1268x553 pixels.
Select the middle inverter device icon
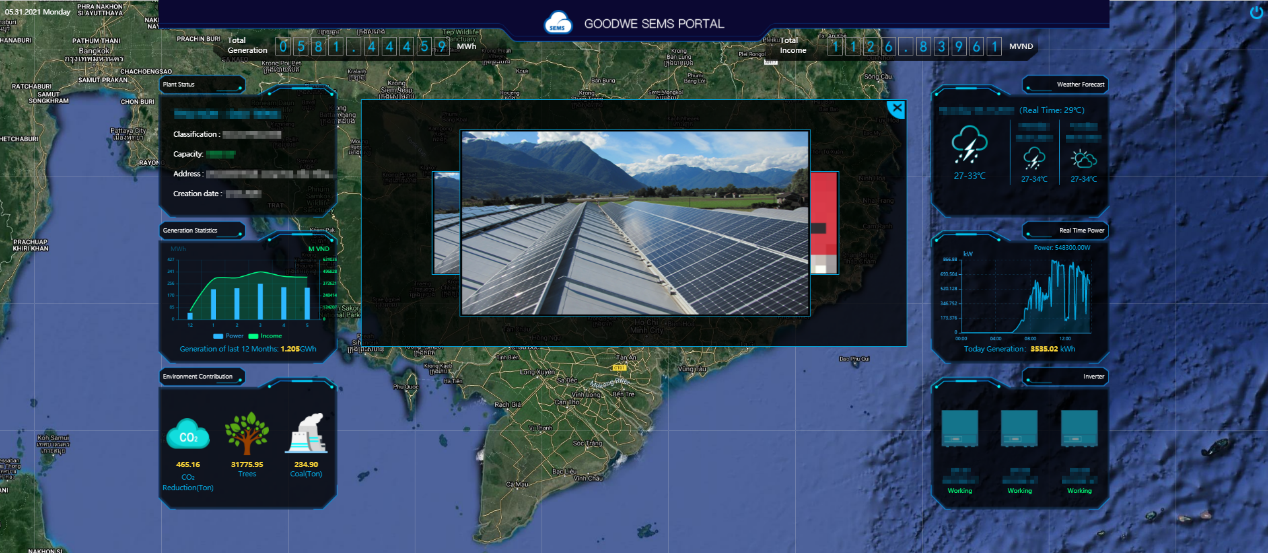coord(1019,430)
